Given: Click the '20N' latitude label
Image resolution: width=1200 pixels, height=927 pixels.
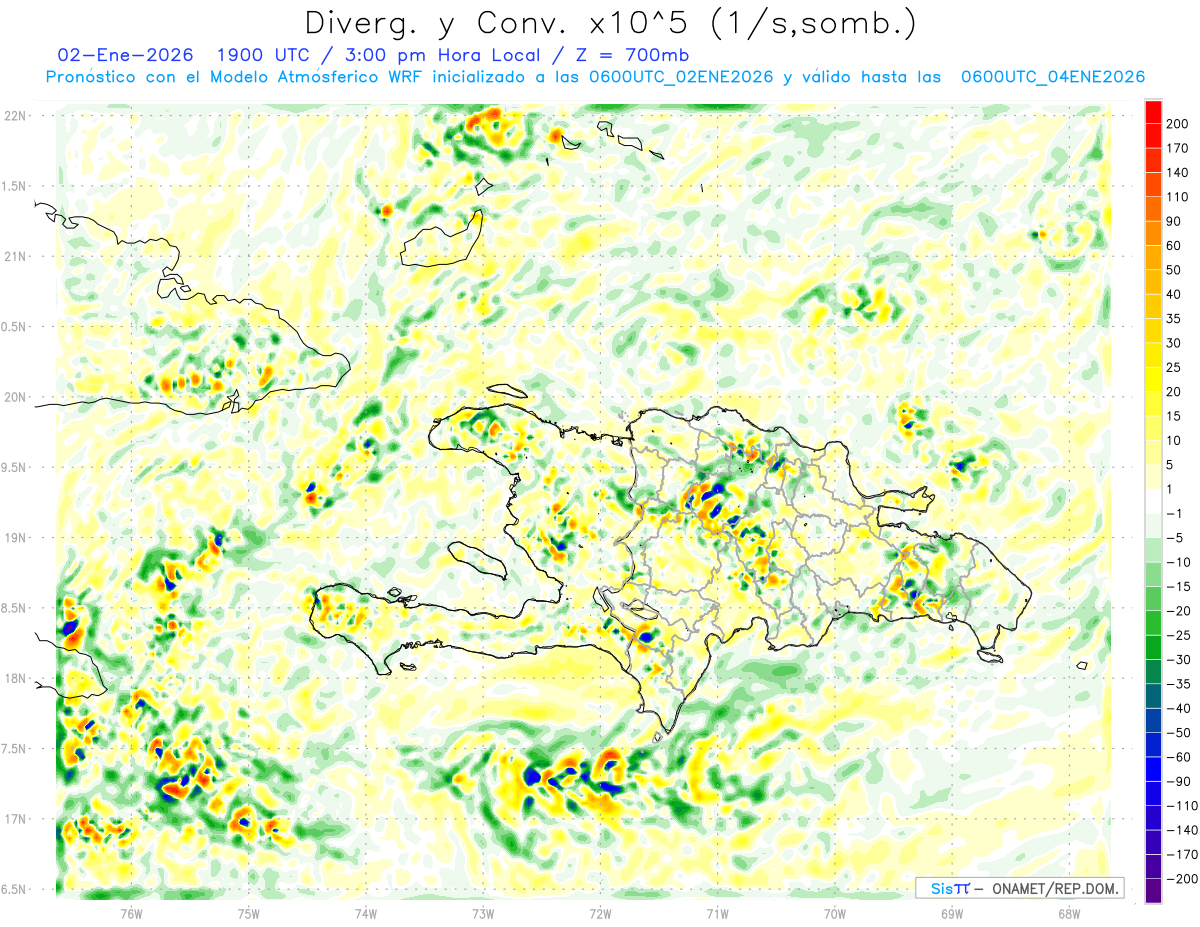Looking at the screenshot, I should tap(15, 397).
